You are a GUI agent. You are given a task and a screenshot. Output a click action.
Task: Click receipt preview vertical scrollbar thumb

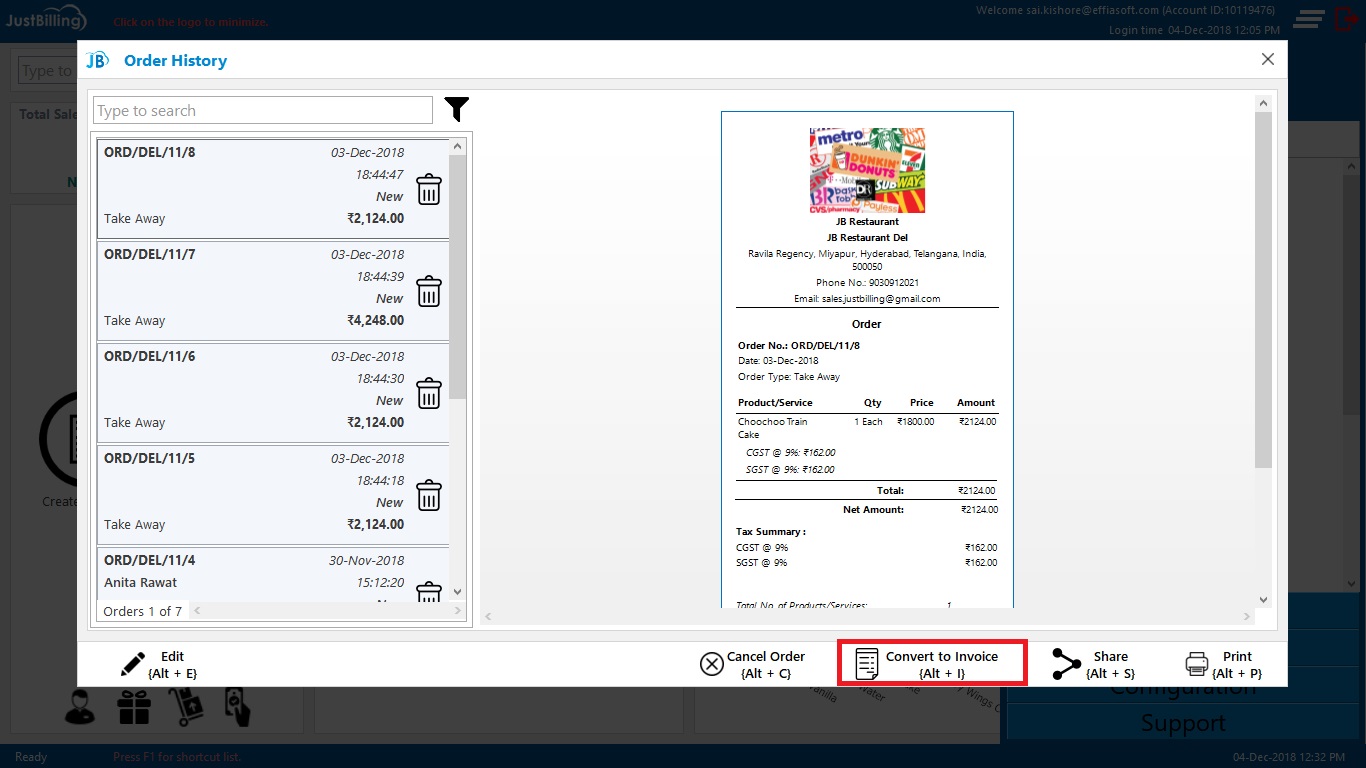pos(1263,290)
